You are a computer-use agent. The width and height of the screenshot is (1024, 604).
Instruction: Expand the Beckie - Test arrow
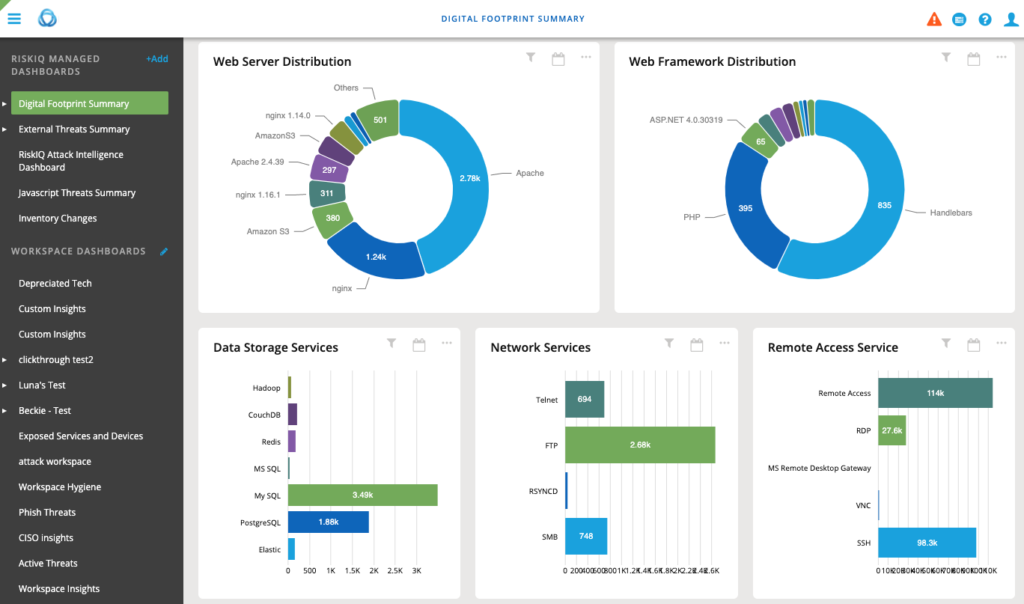5,411
